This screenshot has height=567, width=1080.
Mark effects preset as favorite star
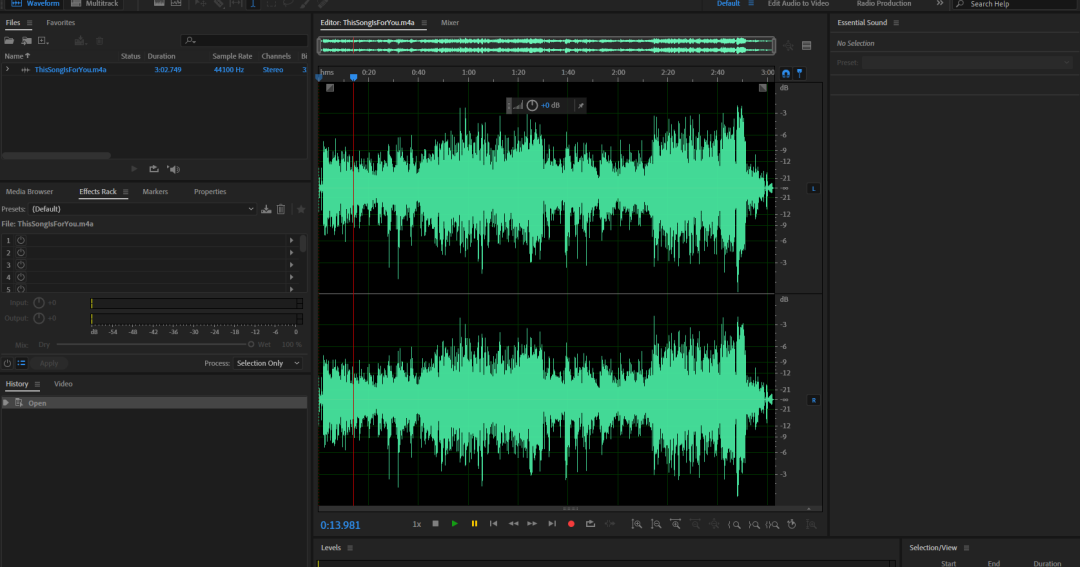pos(301,209)
